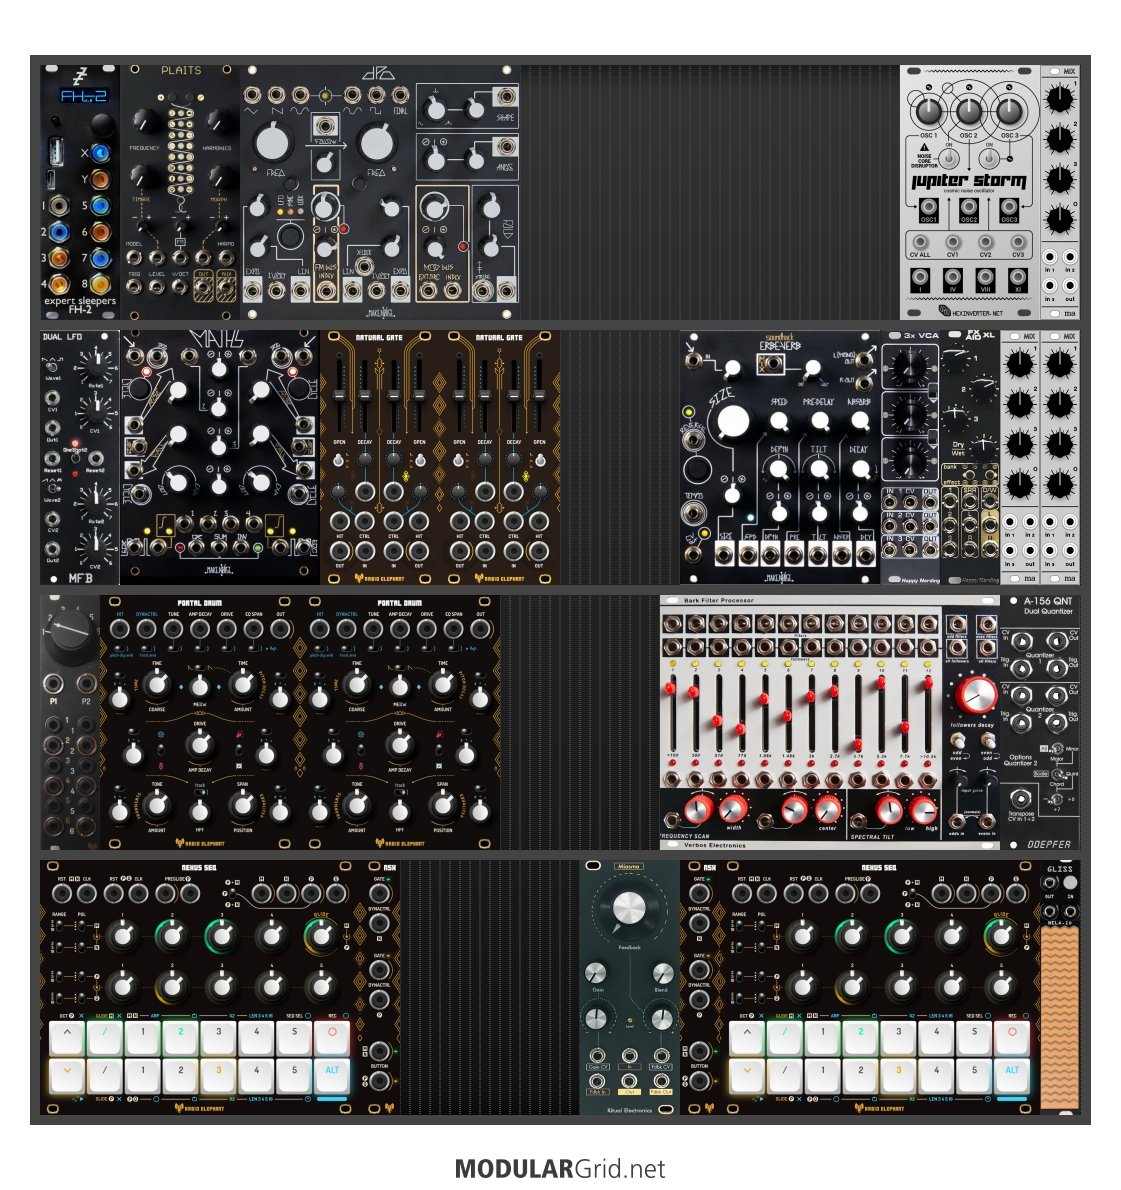Click the AUX jack on Plaits

226,287
